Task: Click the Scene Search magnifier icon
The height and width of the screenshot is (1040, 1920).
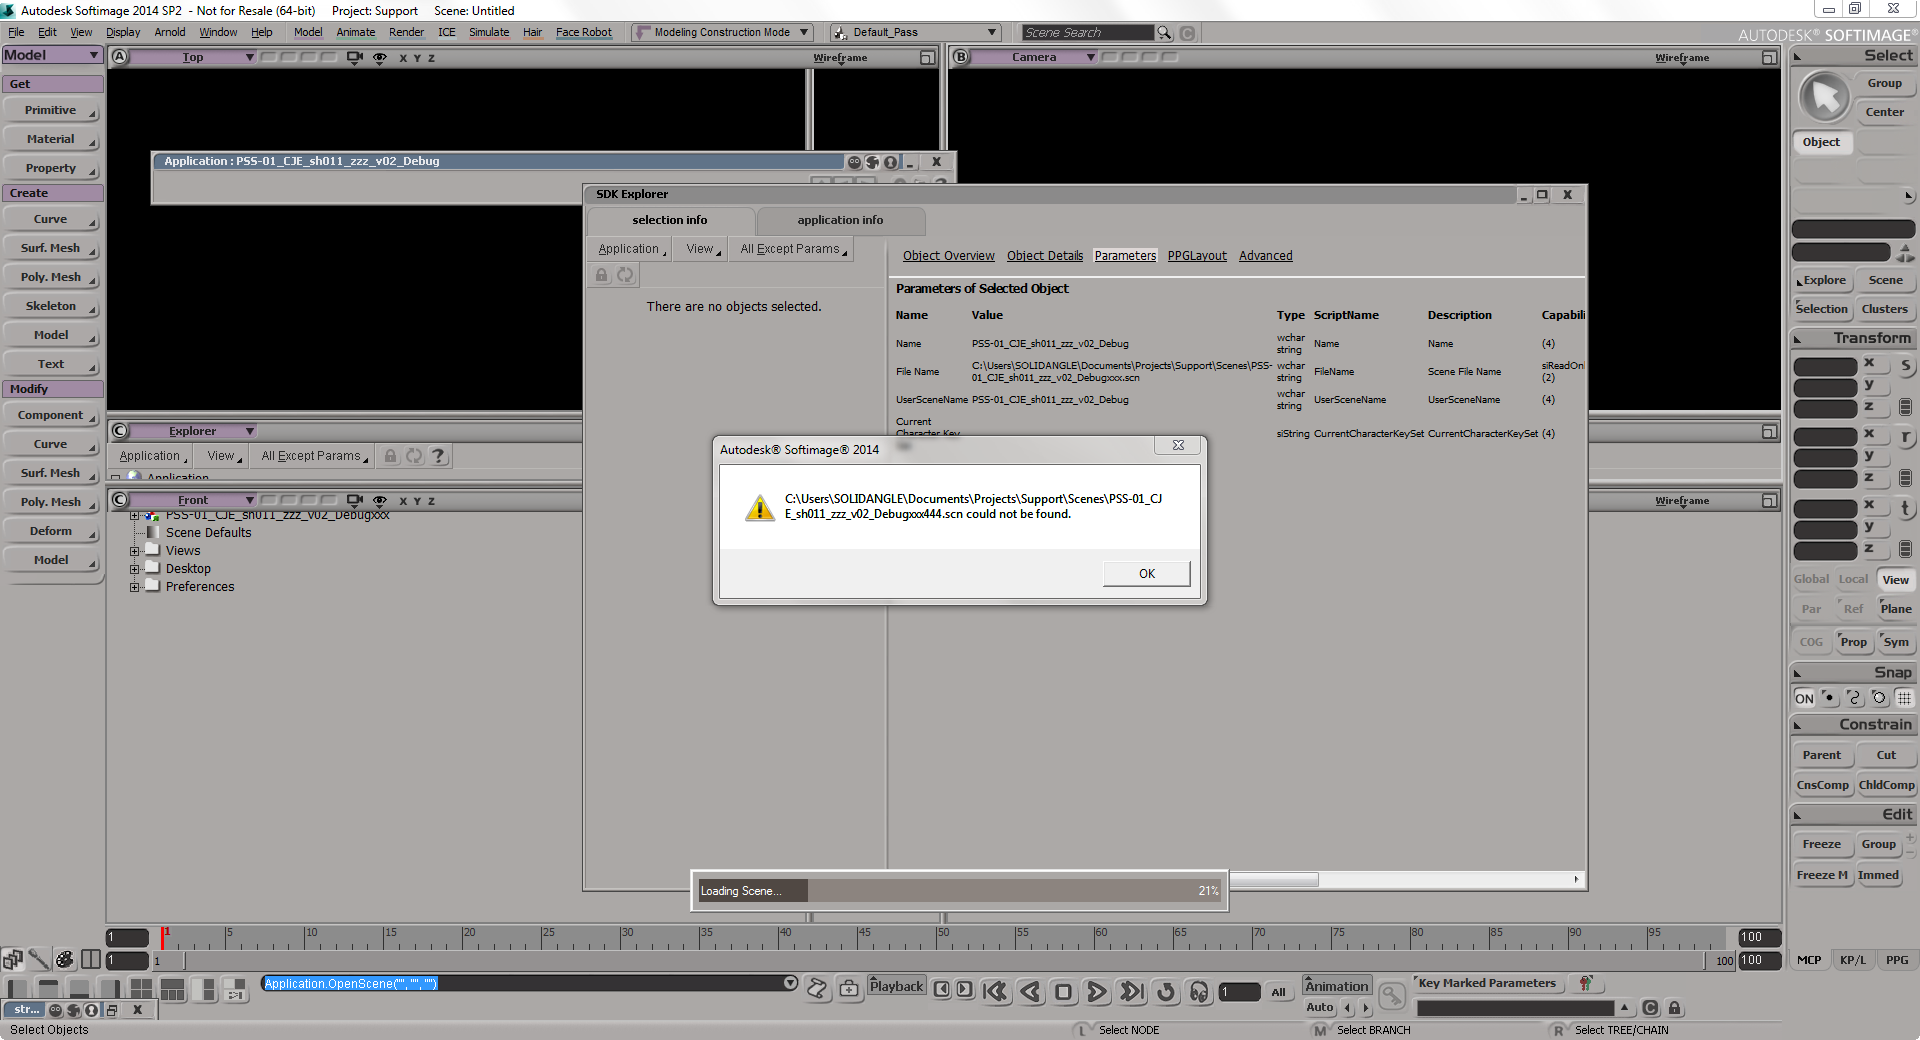Action: tap(1164, 33)
